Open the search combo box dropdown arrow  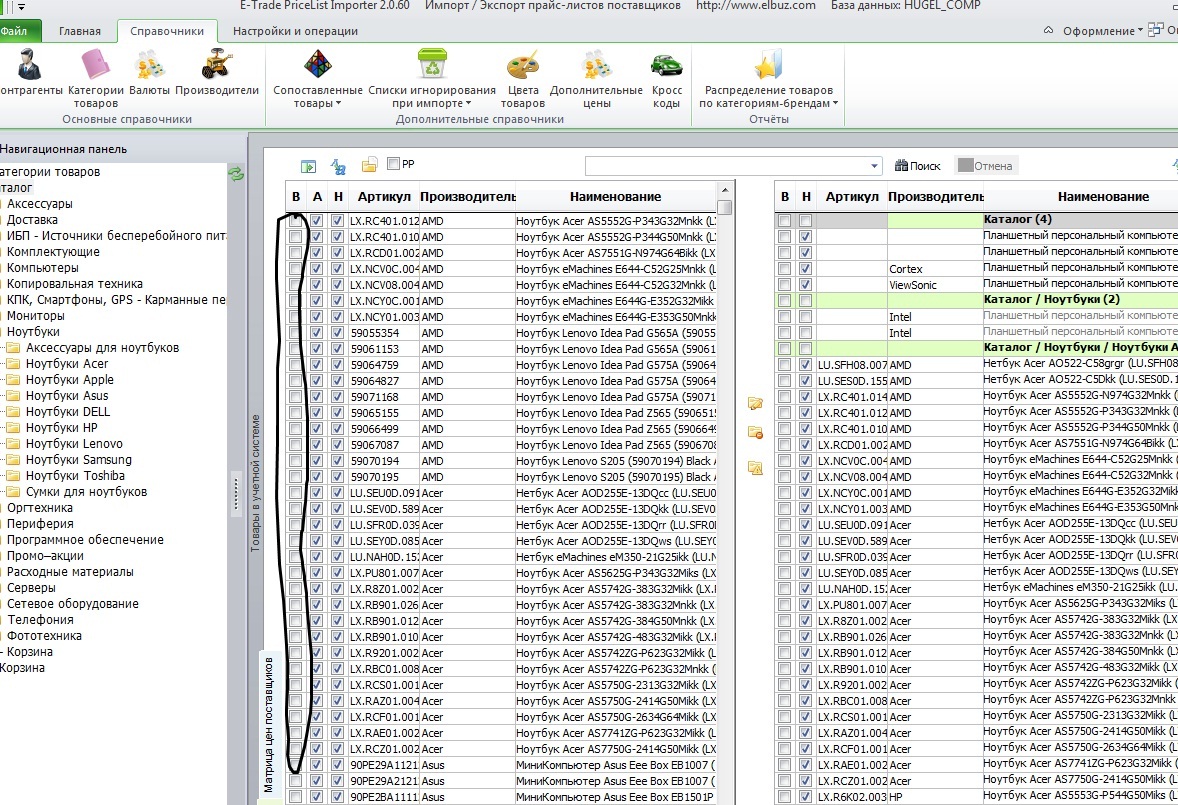click(x=874, y=166)
